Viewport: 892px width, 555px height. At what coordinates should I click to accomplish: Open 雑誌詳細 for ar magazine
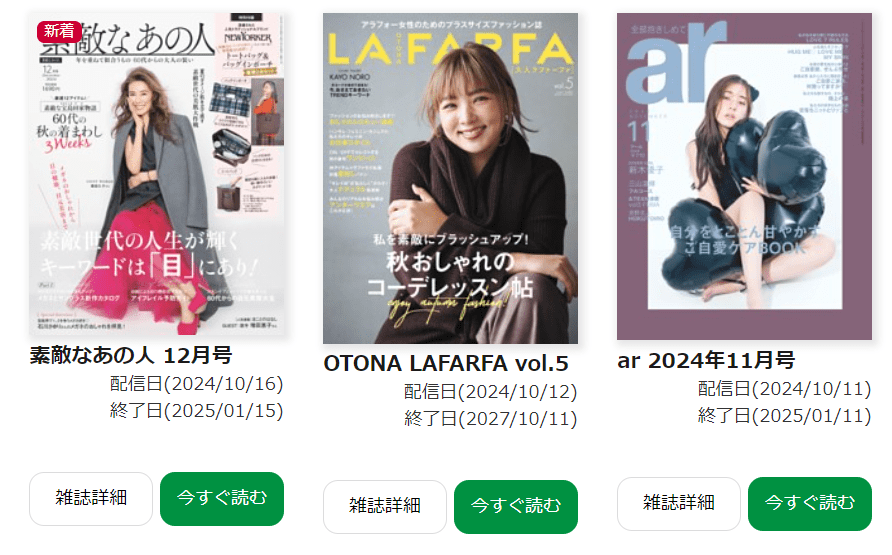(679, 504)
